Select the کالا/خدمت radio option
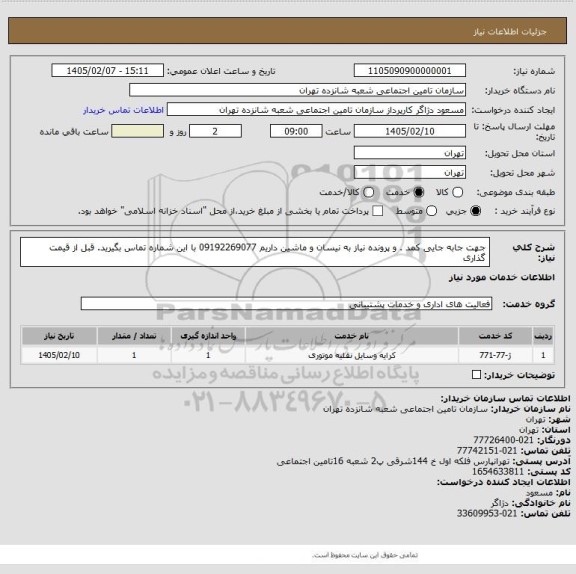Screen dimensions: 576x574 coord(368,192)
